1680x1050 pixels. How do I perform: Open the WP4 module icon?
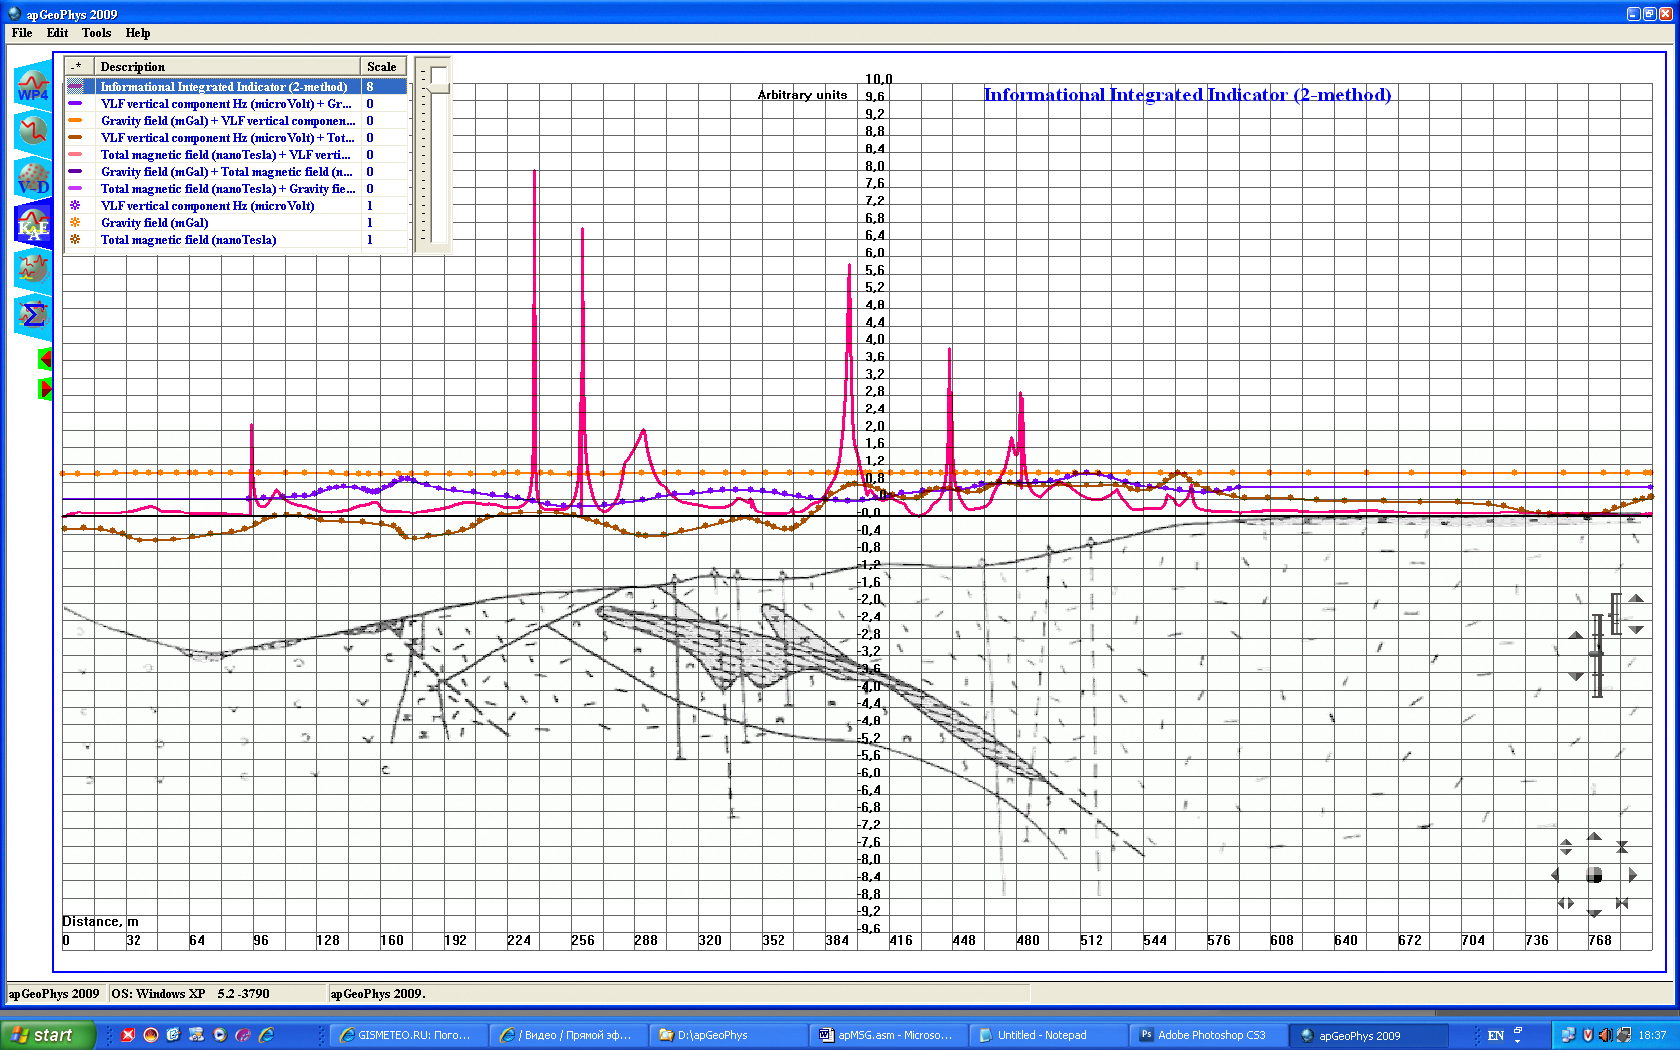coord(32,86)
